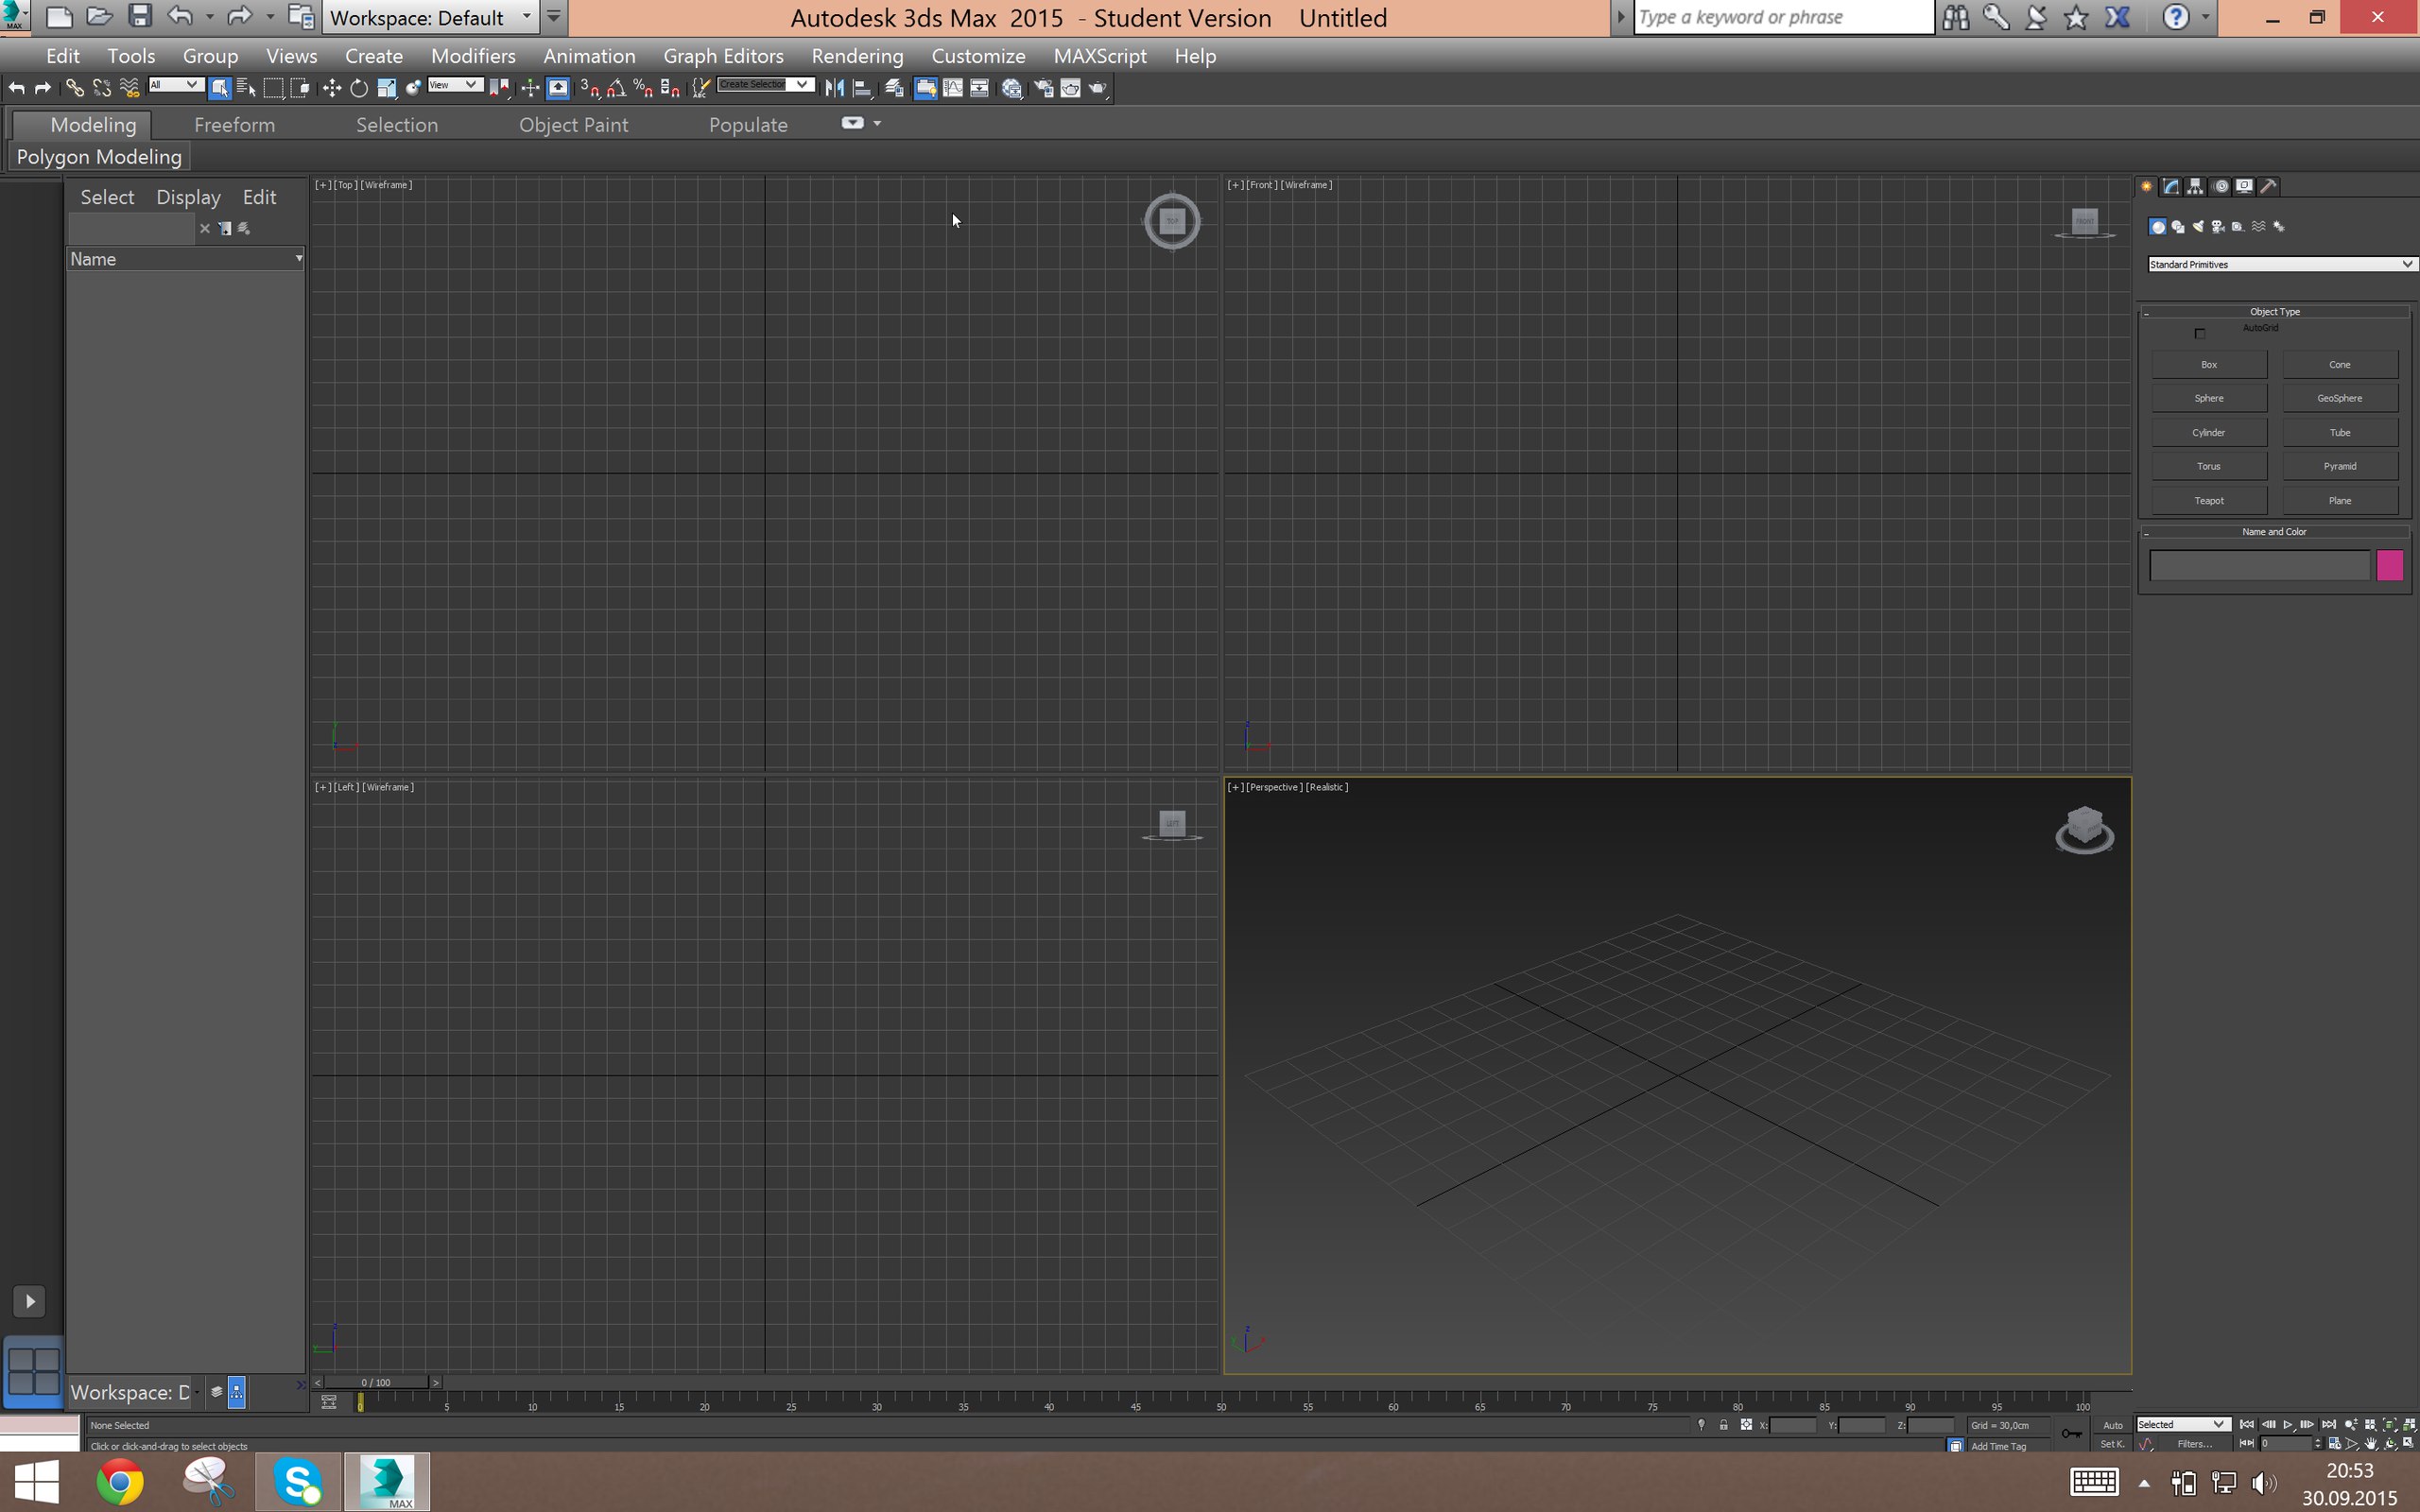
Task: Open the Create Selection Set dropdown
Action: pyautogui.click(x=765, y=85)
